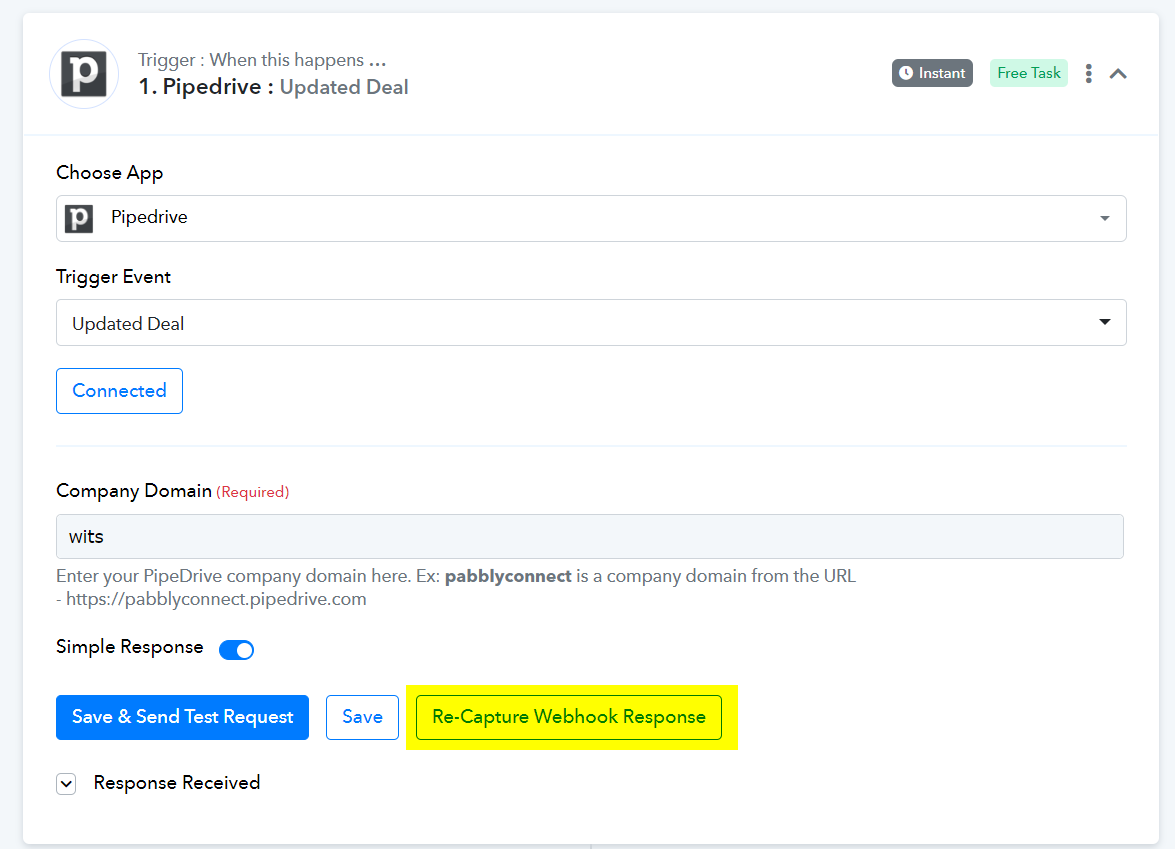Viewport: 1175px width, 849px height.
Task: Click Save & Send Test Request
Action: (x=182, y=717)
